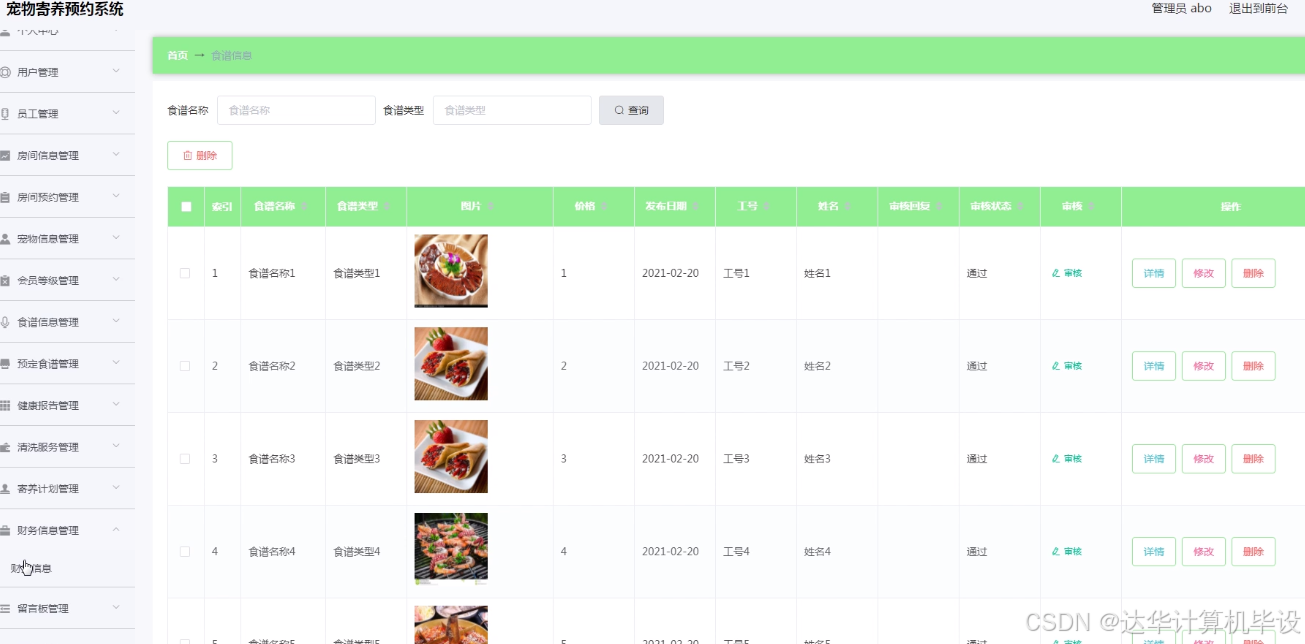Image resolution: width=1305 pixels, height=644 pixels.
Task: Expand the 留言板管理 chevron
Action: [116, 607]
